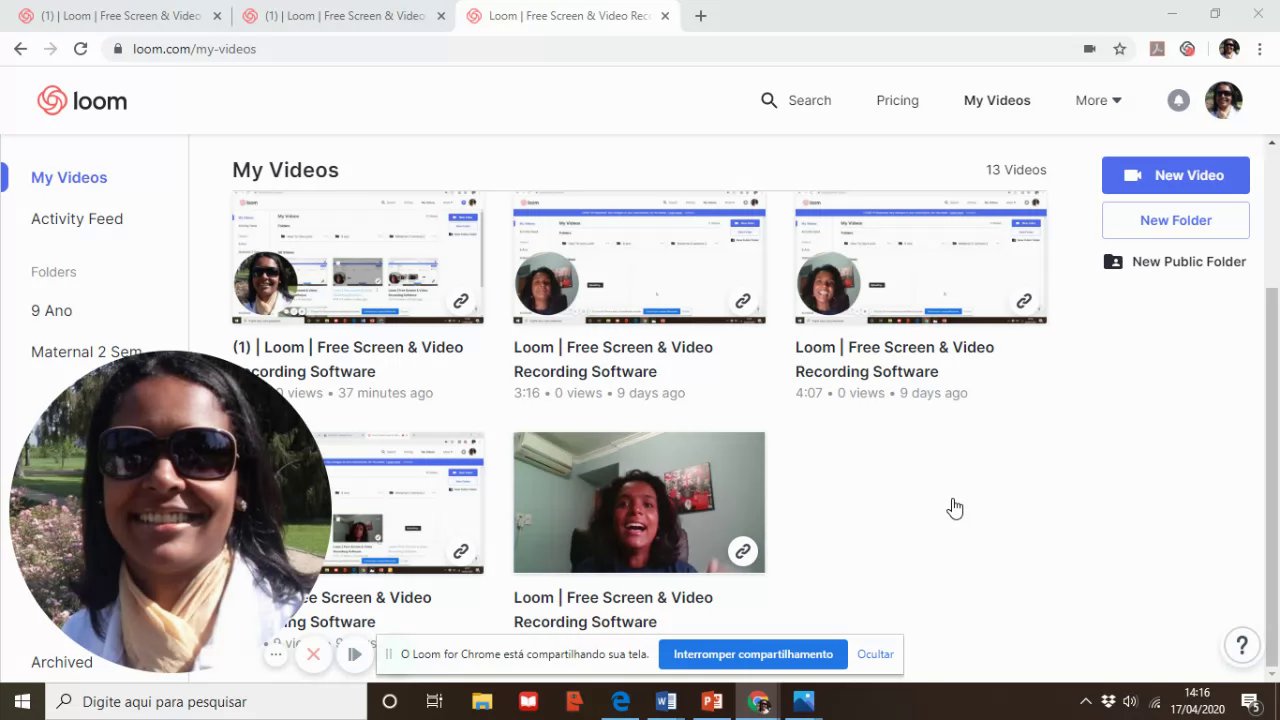
Task: Open the 3:16 video title
Action: pos(613,359)
